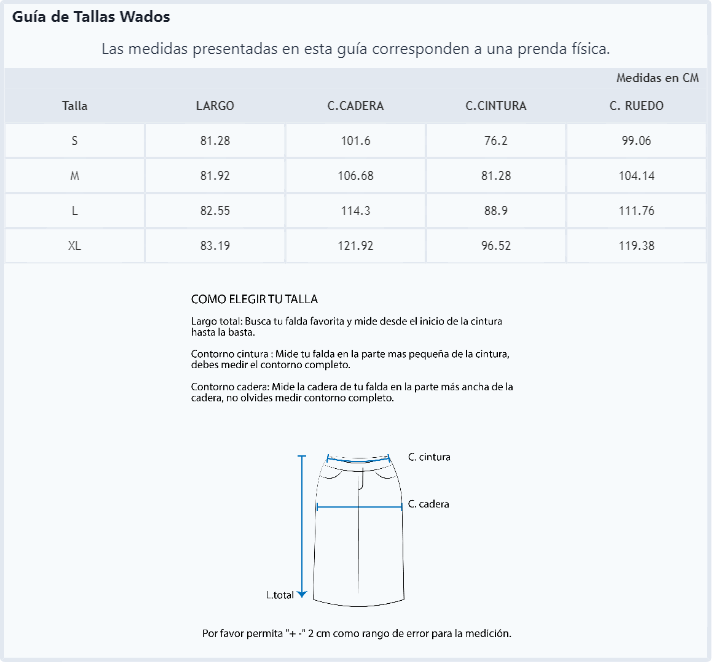Select the C. RUEDO column header

point(636,106)
